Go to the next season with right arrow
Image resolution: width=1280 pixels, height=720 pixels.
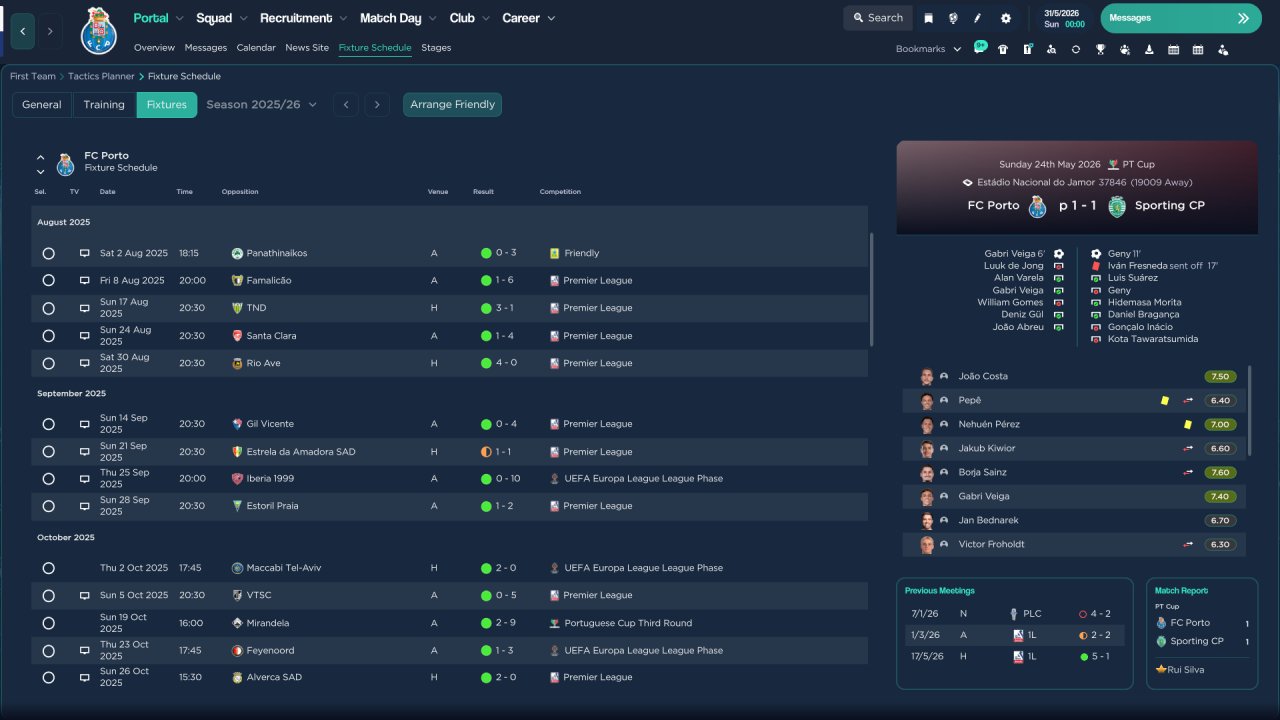click(x=376, y=105)
